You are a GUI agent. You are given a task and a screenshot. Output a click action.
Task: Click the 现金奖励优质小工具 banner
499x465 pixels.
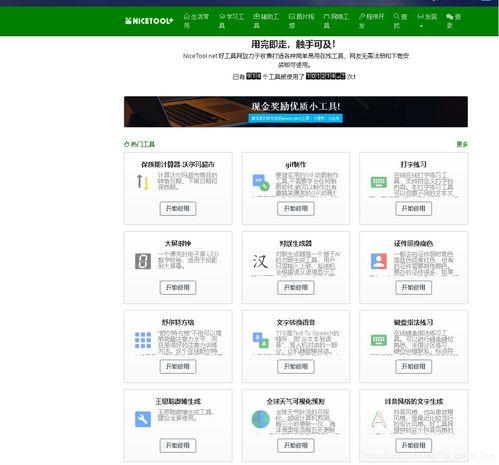point(296,112)
